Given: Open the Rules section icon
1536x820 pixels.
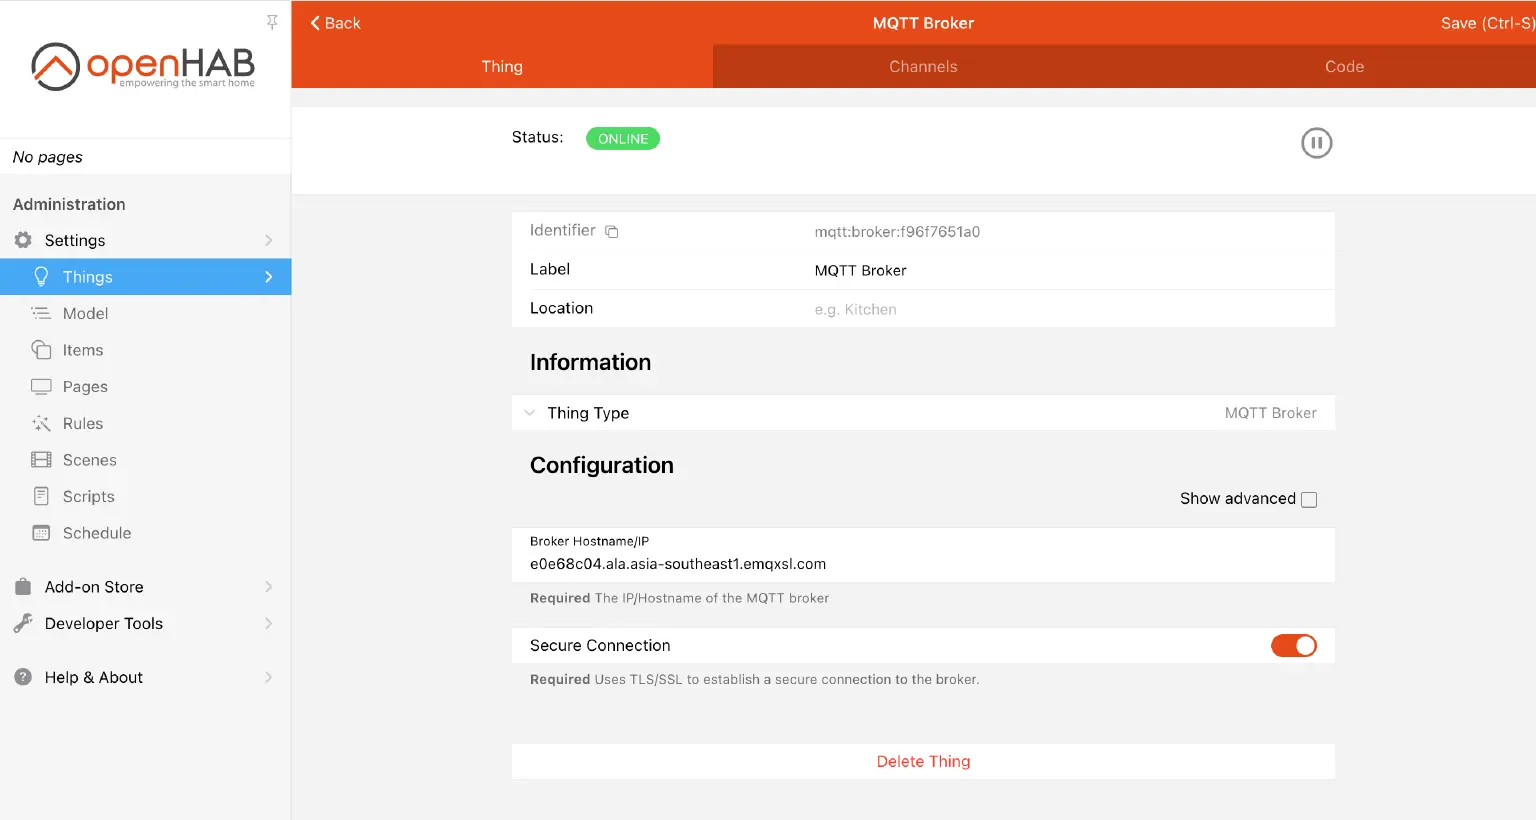Looking at the screenshot, I should click(x=40, y=423).
